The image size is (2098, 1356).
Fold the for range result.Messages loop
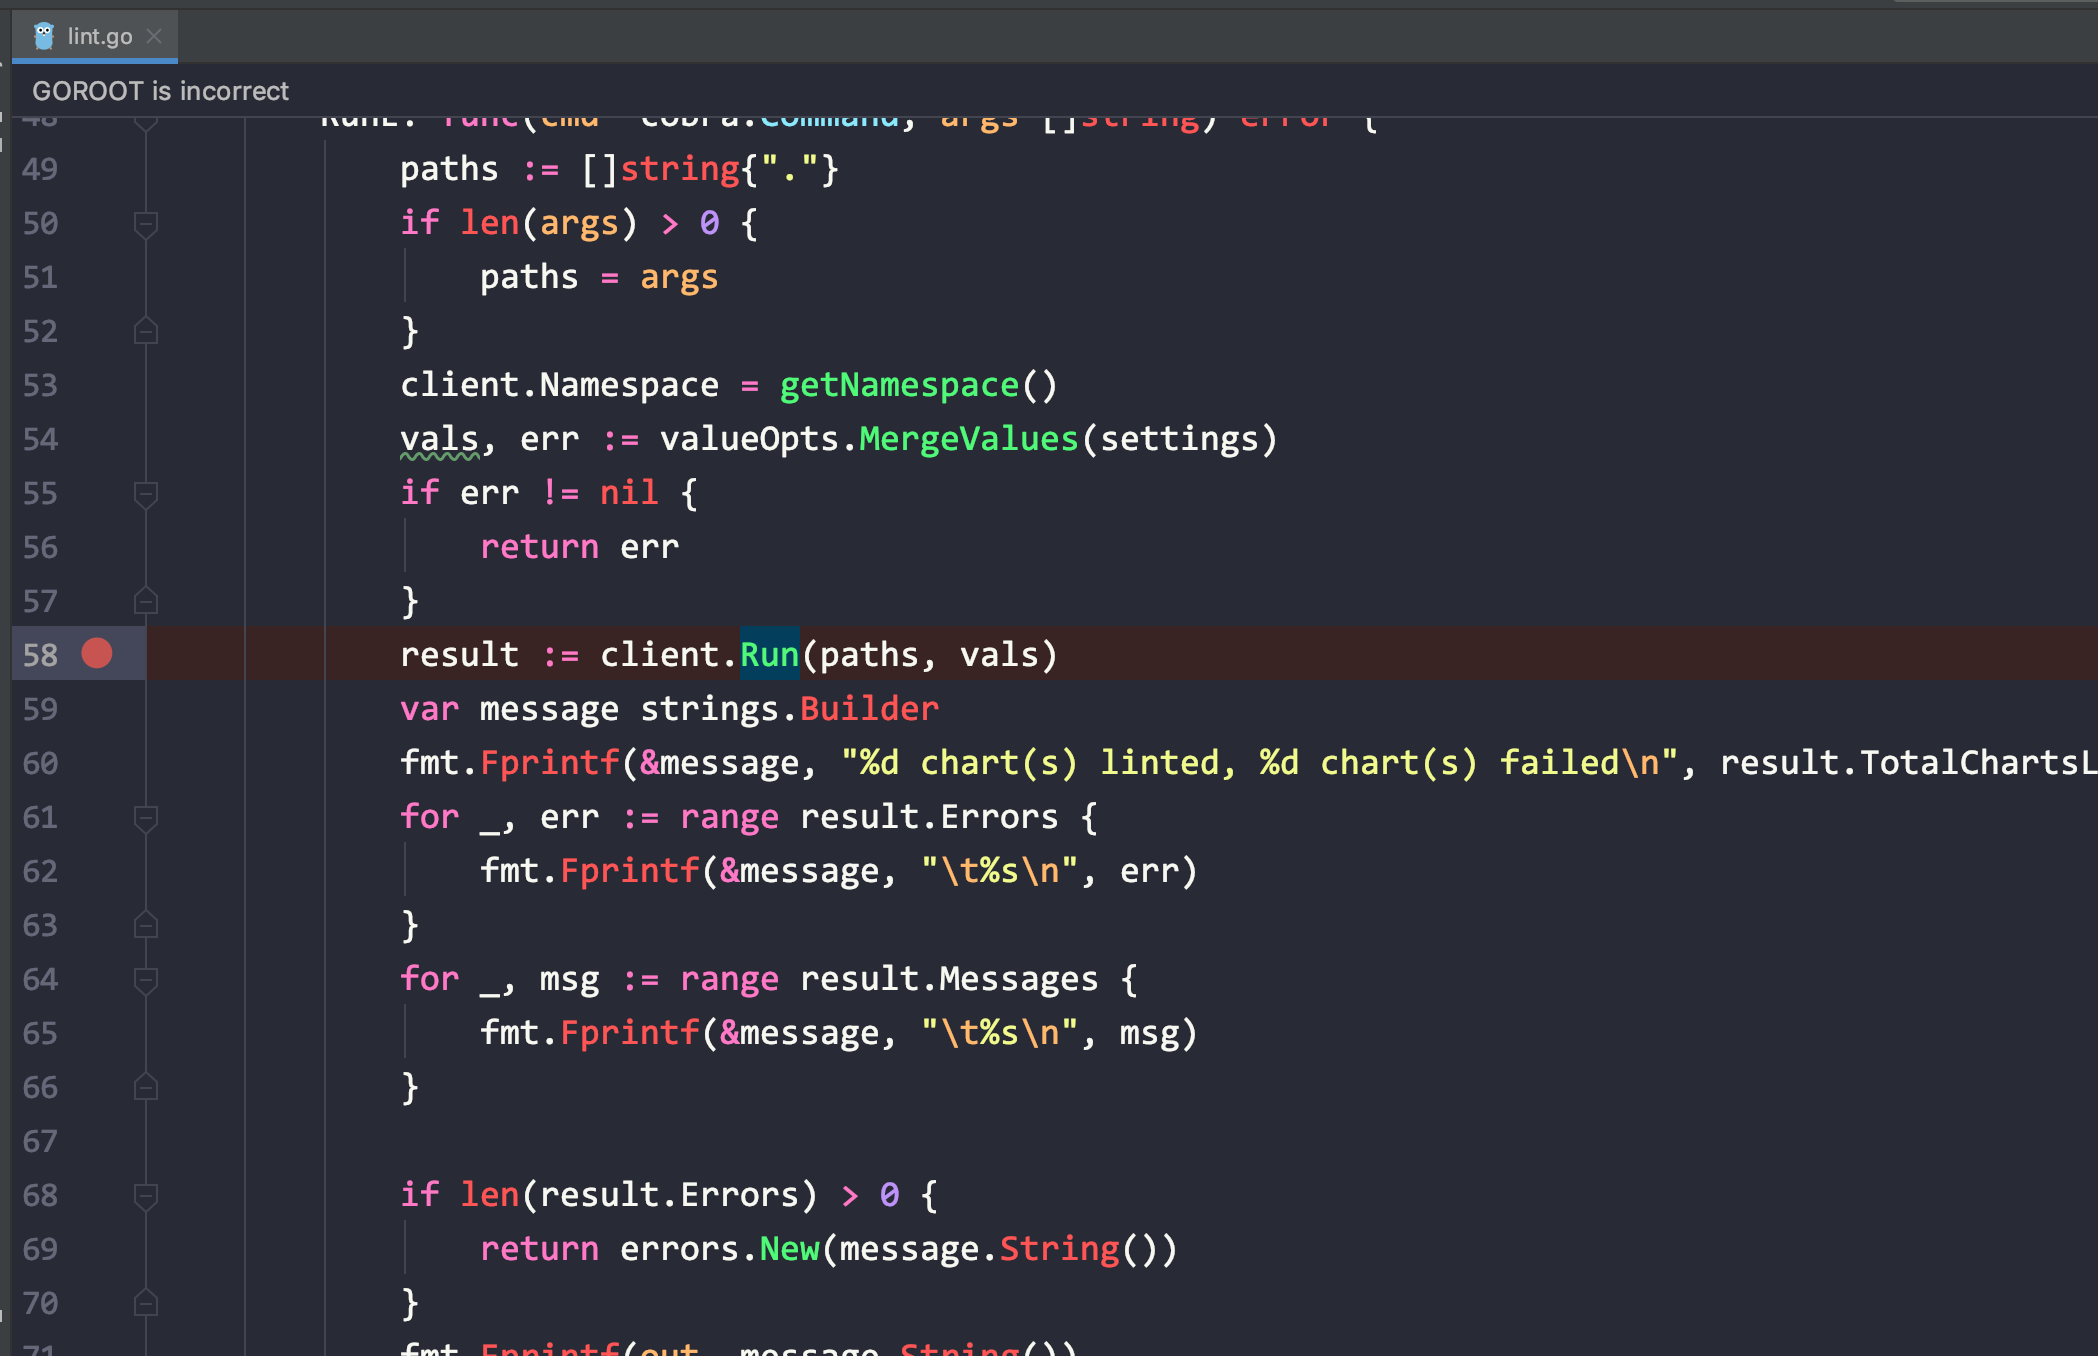click(145, 979)
